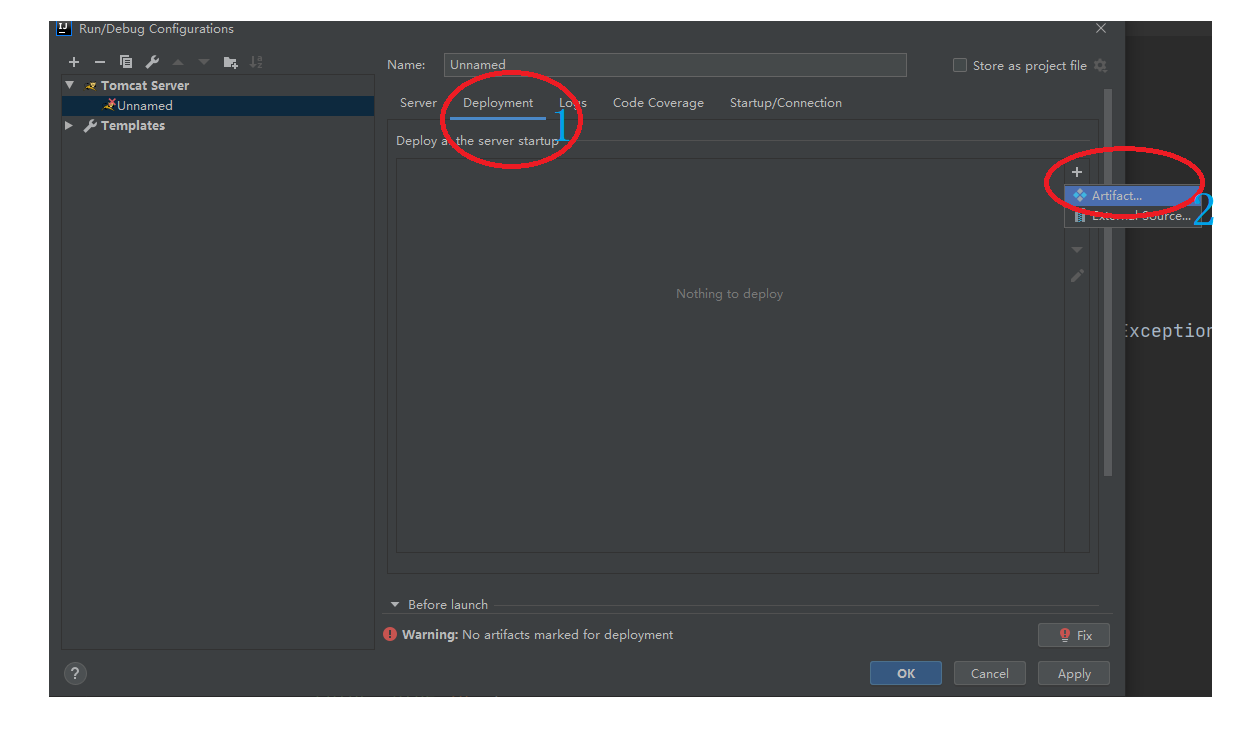Switch to the Deployment tab
The height and width of the screenshot is (729, 1245).
click(498, 103)
